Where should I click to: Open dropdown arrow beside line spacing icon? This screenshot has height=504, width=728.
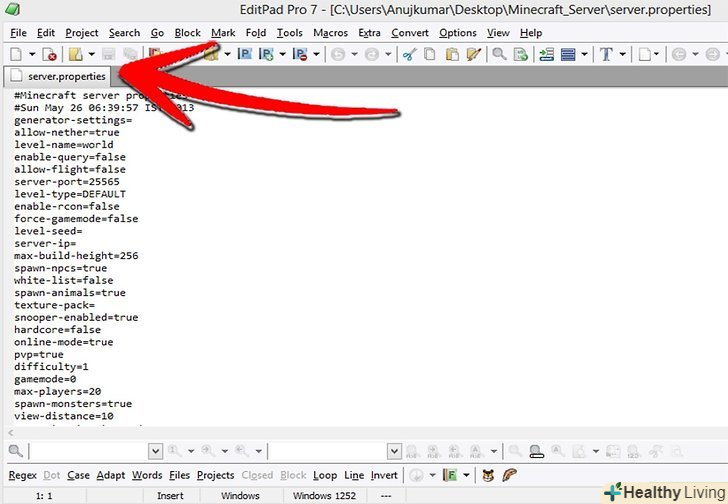click(x=584, y=54)
